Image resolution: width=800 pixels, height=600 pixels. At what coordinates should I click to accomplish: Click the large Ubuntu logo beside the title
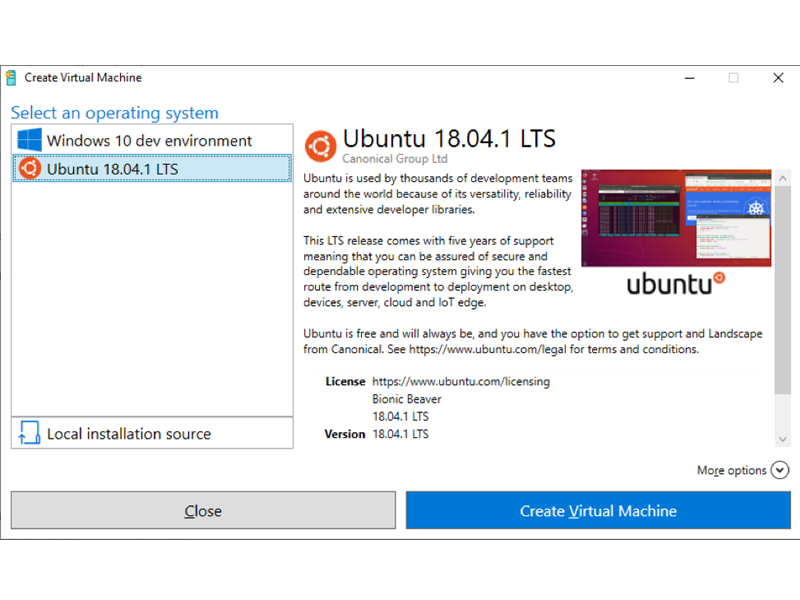click(x=320, y=146)
